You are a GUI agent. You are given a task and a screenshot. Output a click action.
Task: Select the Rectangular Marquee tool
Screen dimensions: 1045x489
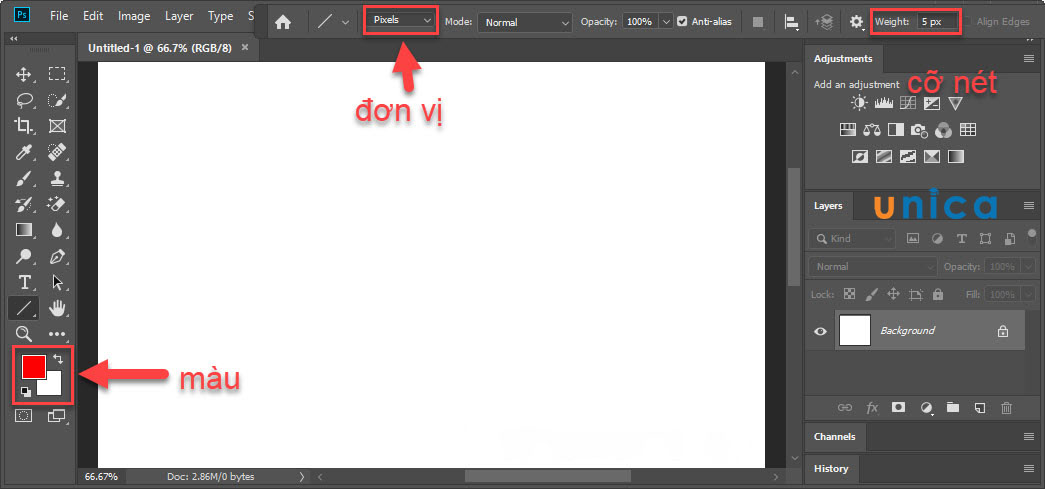(x=57, y=74)
